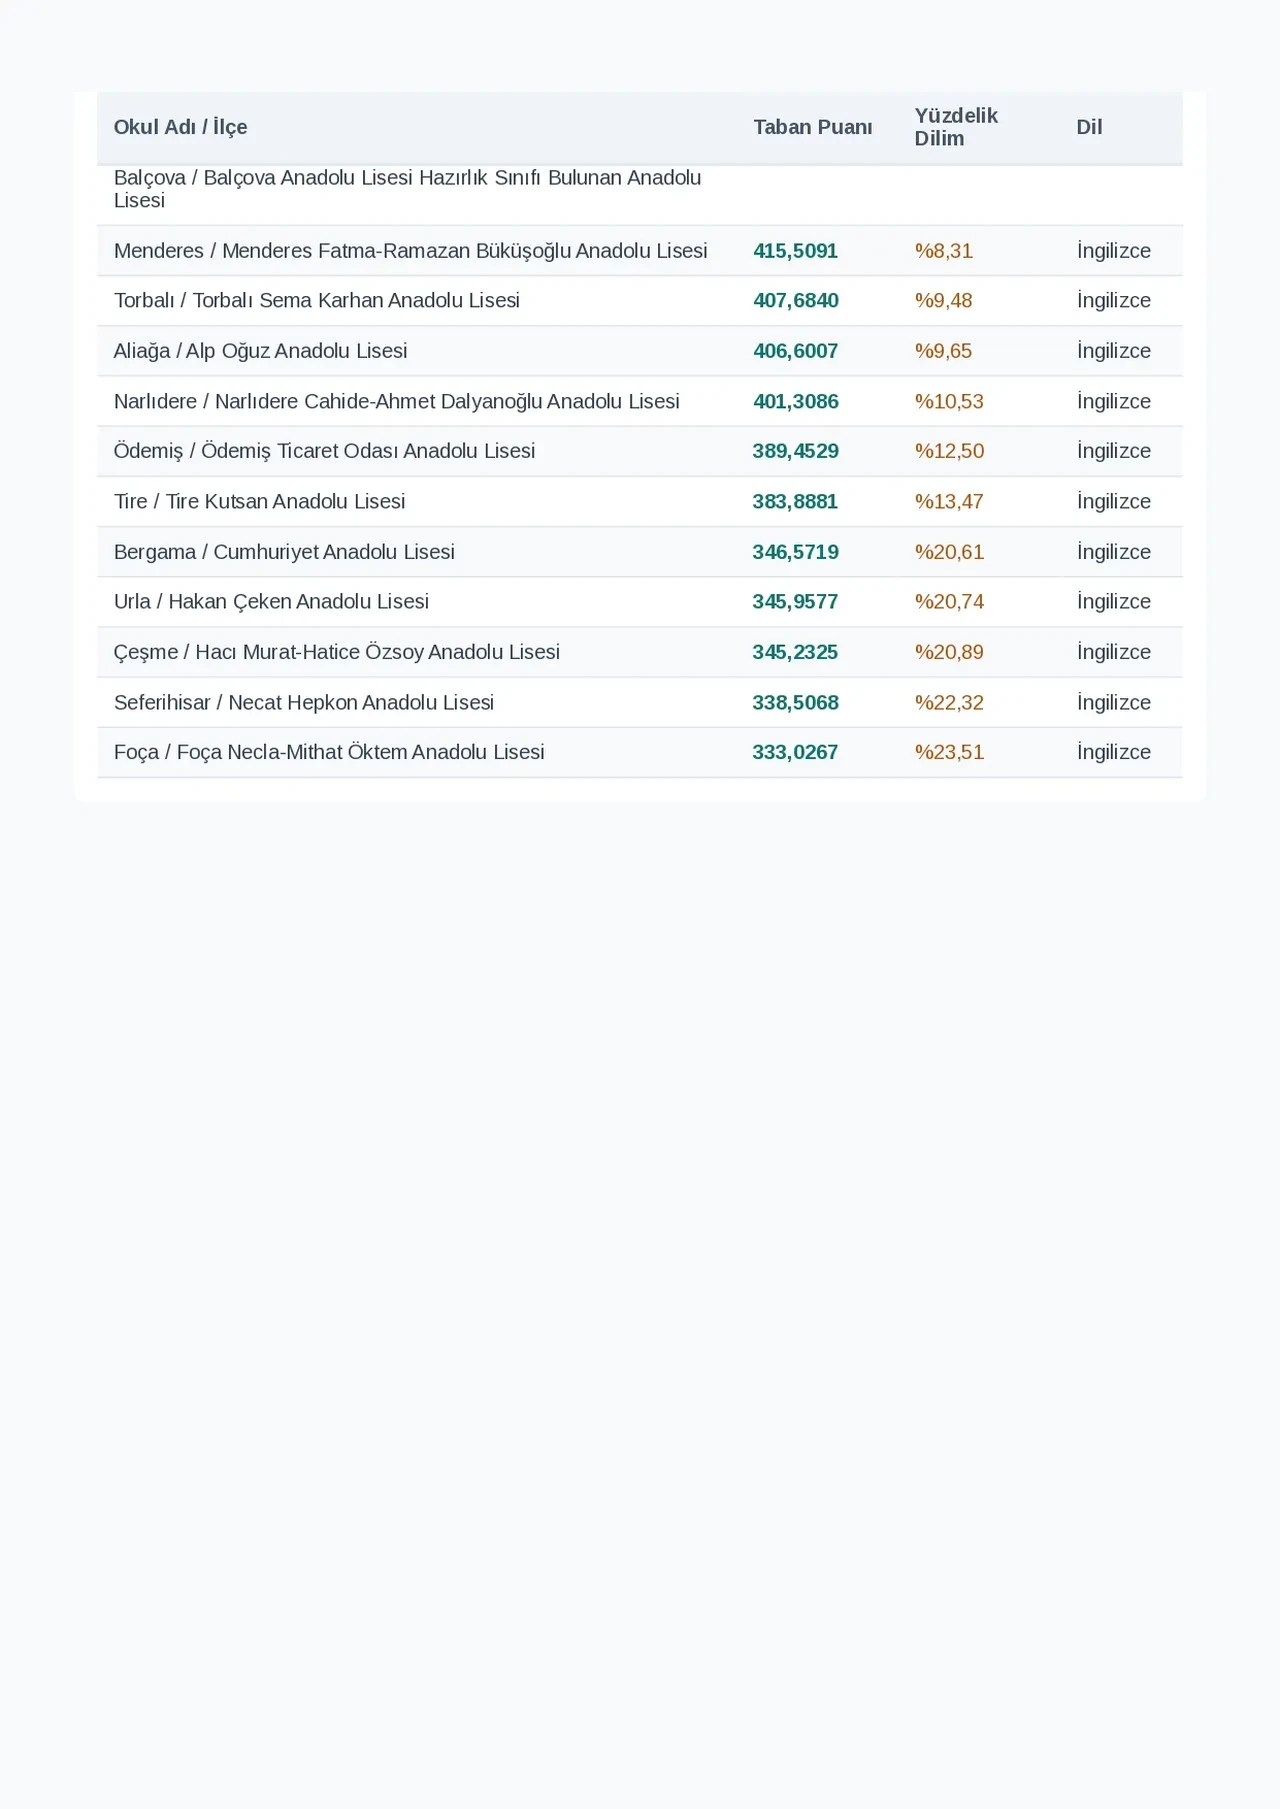Select the Balçova Anadolu Lisesi row
Screen dimensions: 1280x1809
pos(640,190)
